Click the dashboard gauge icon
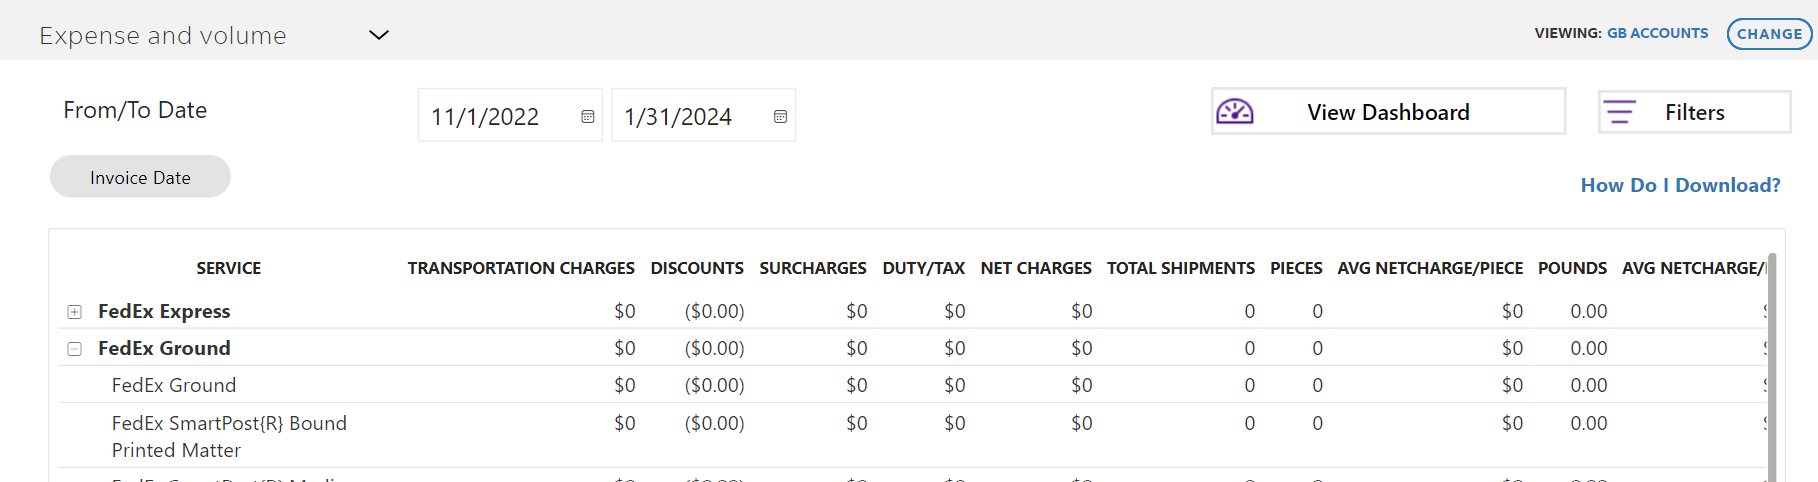1818x482 pixels. coord(1235,111)
